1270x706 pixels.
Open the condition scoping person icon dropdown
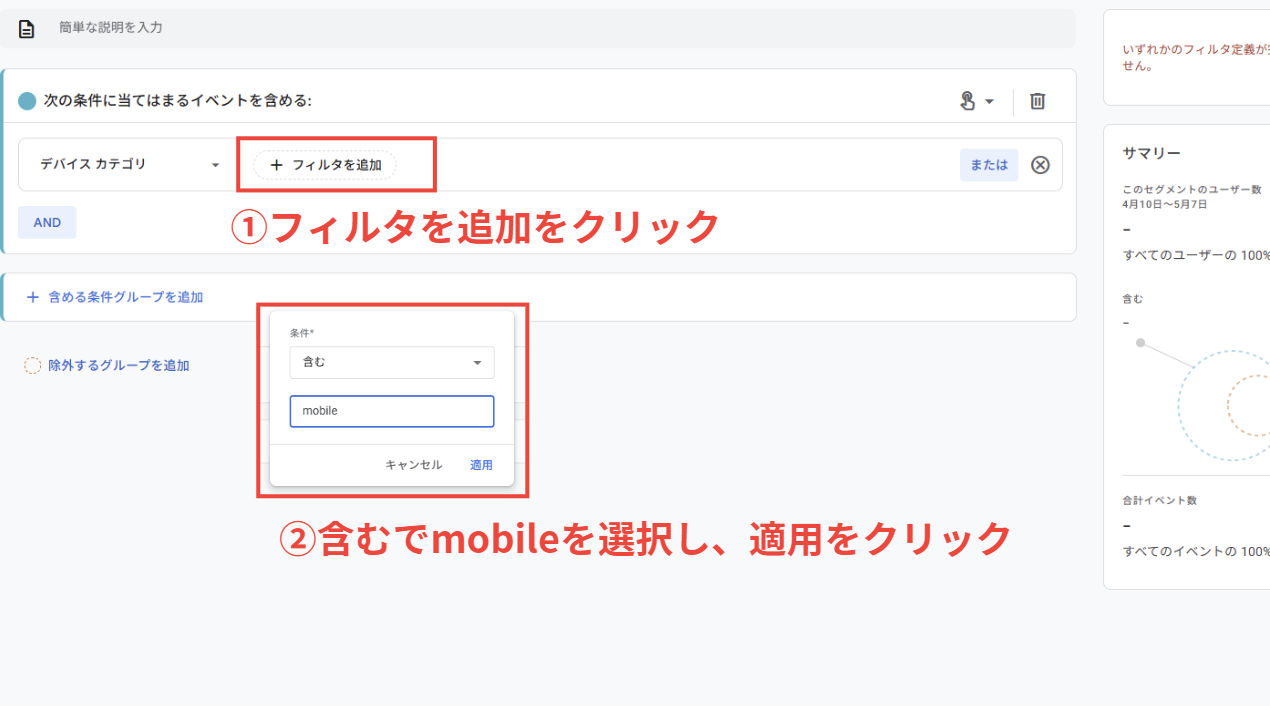point(976,101)
